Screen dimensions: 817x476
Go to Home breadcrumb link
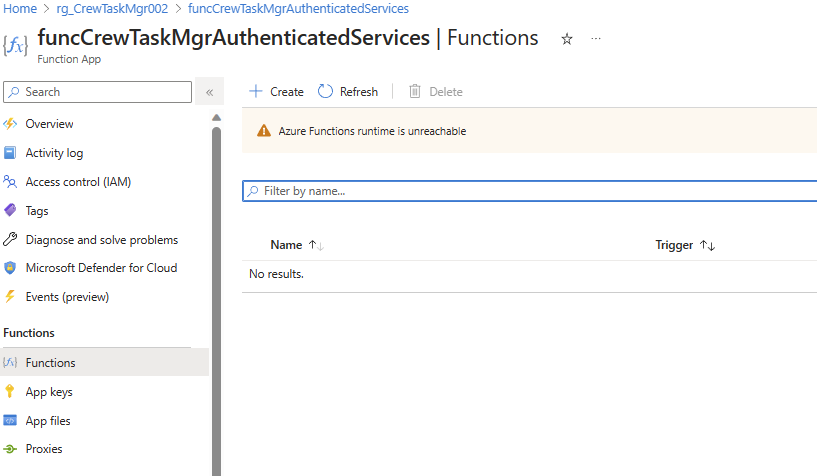(20, 9)
